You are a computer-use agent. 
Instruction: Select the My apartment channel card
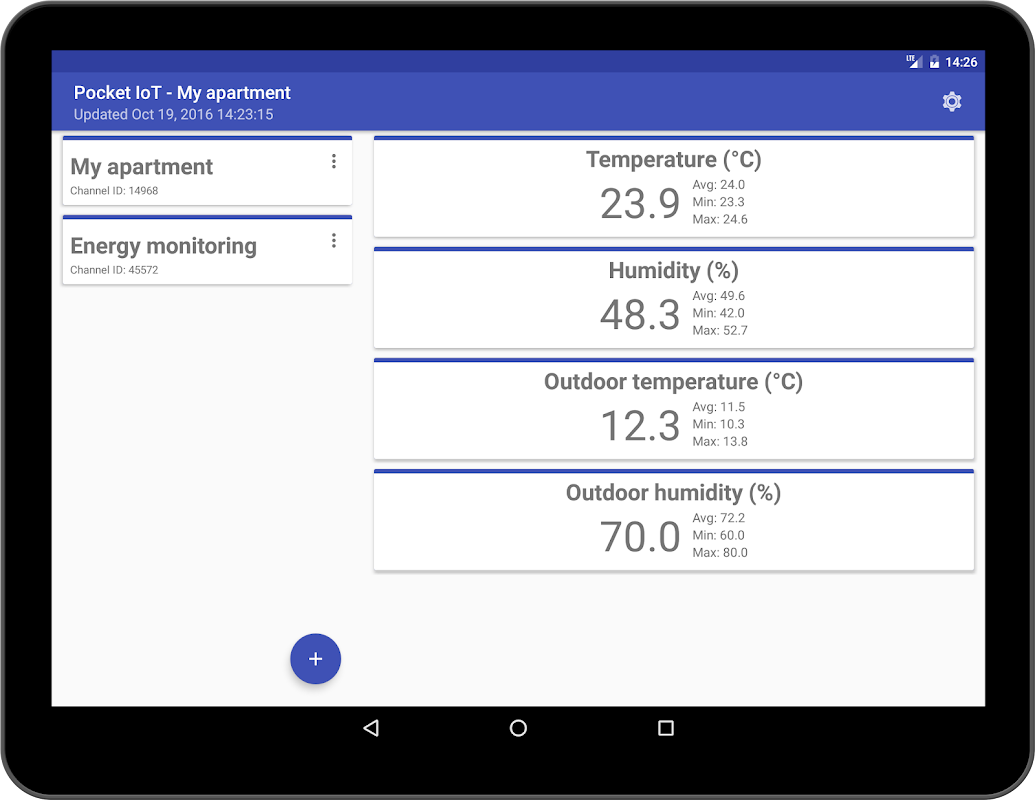click(207, 171)
